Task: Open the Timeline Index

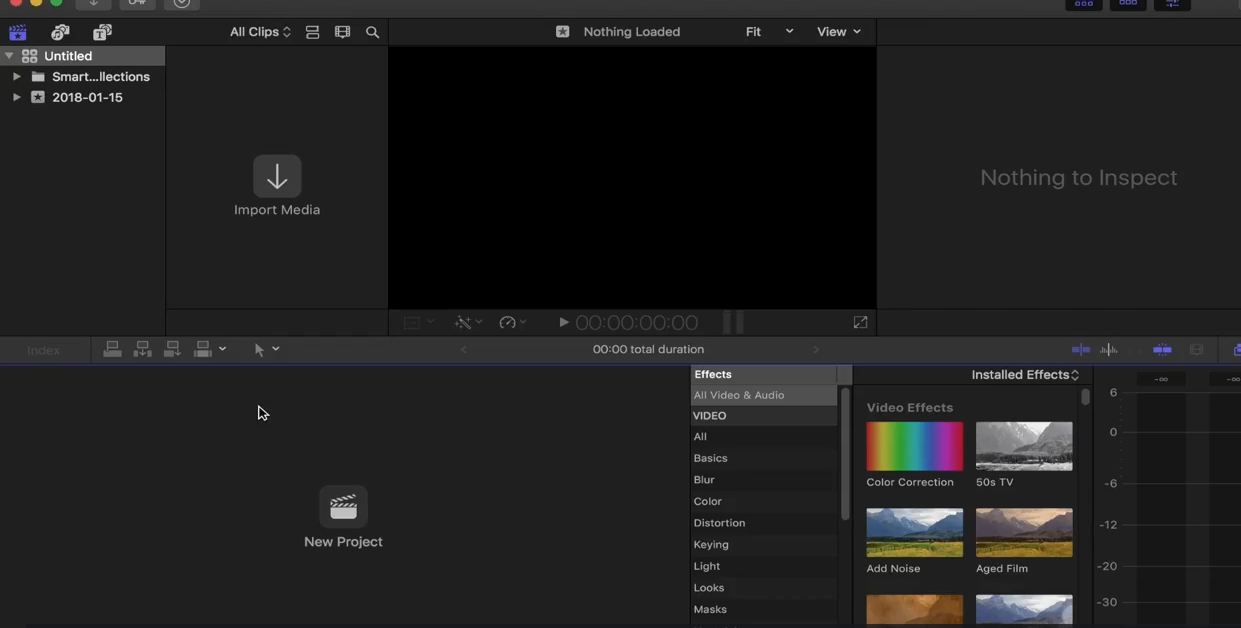Action: pyautogui.click(x=42, y=349)
